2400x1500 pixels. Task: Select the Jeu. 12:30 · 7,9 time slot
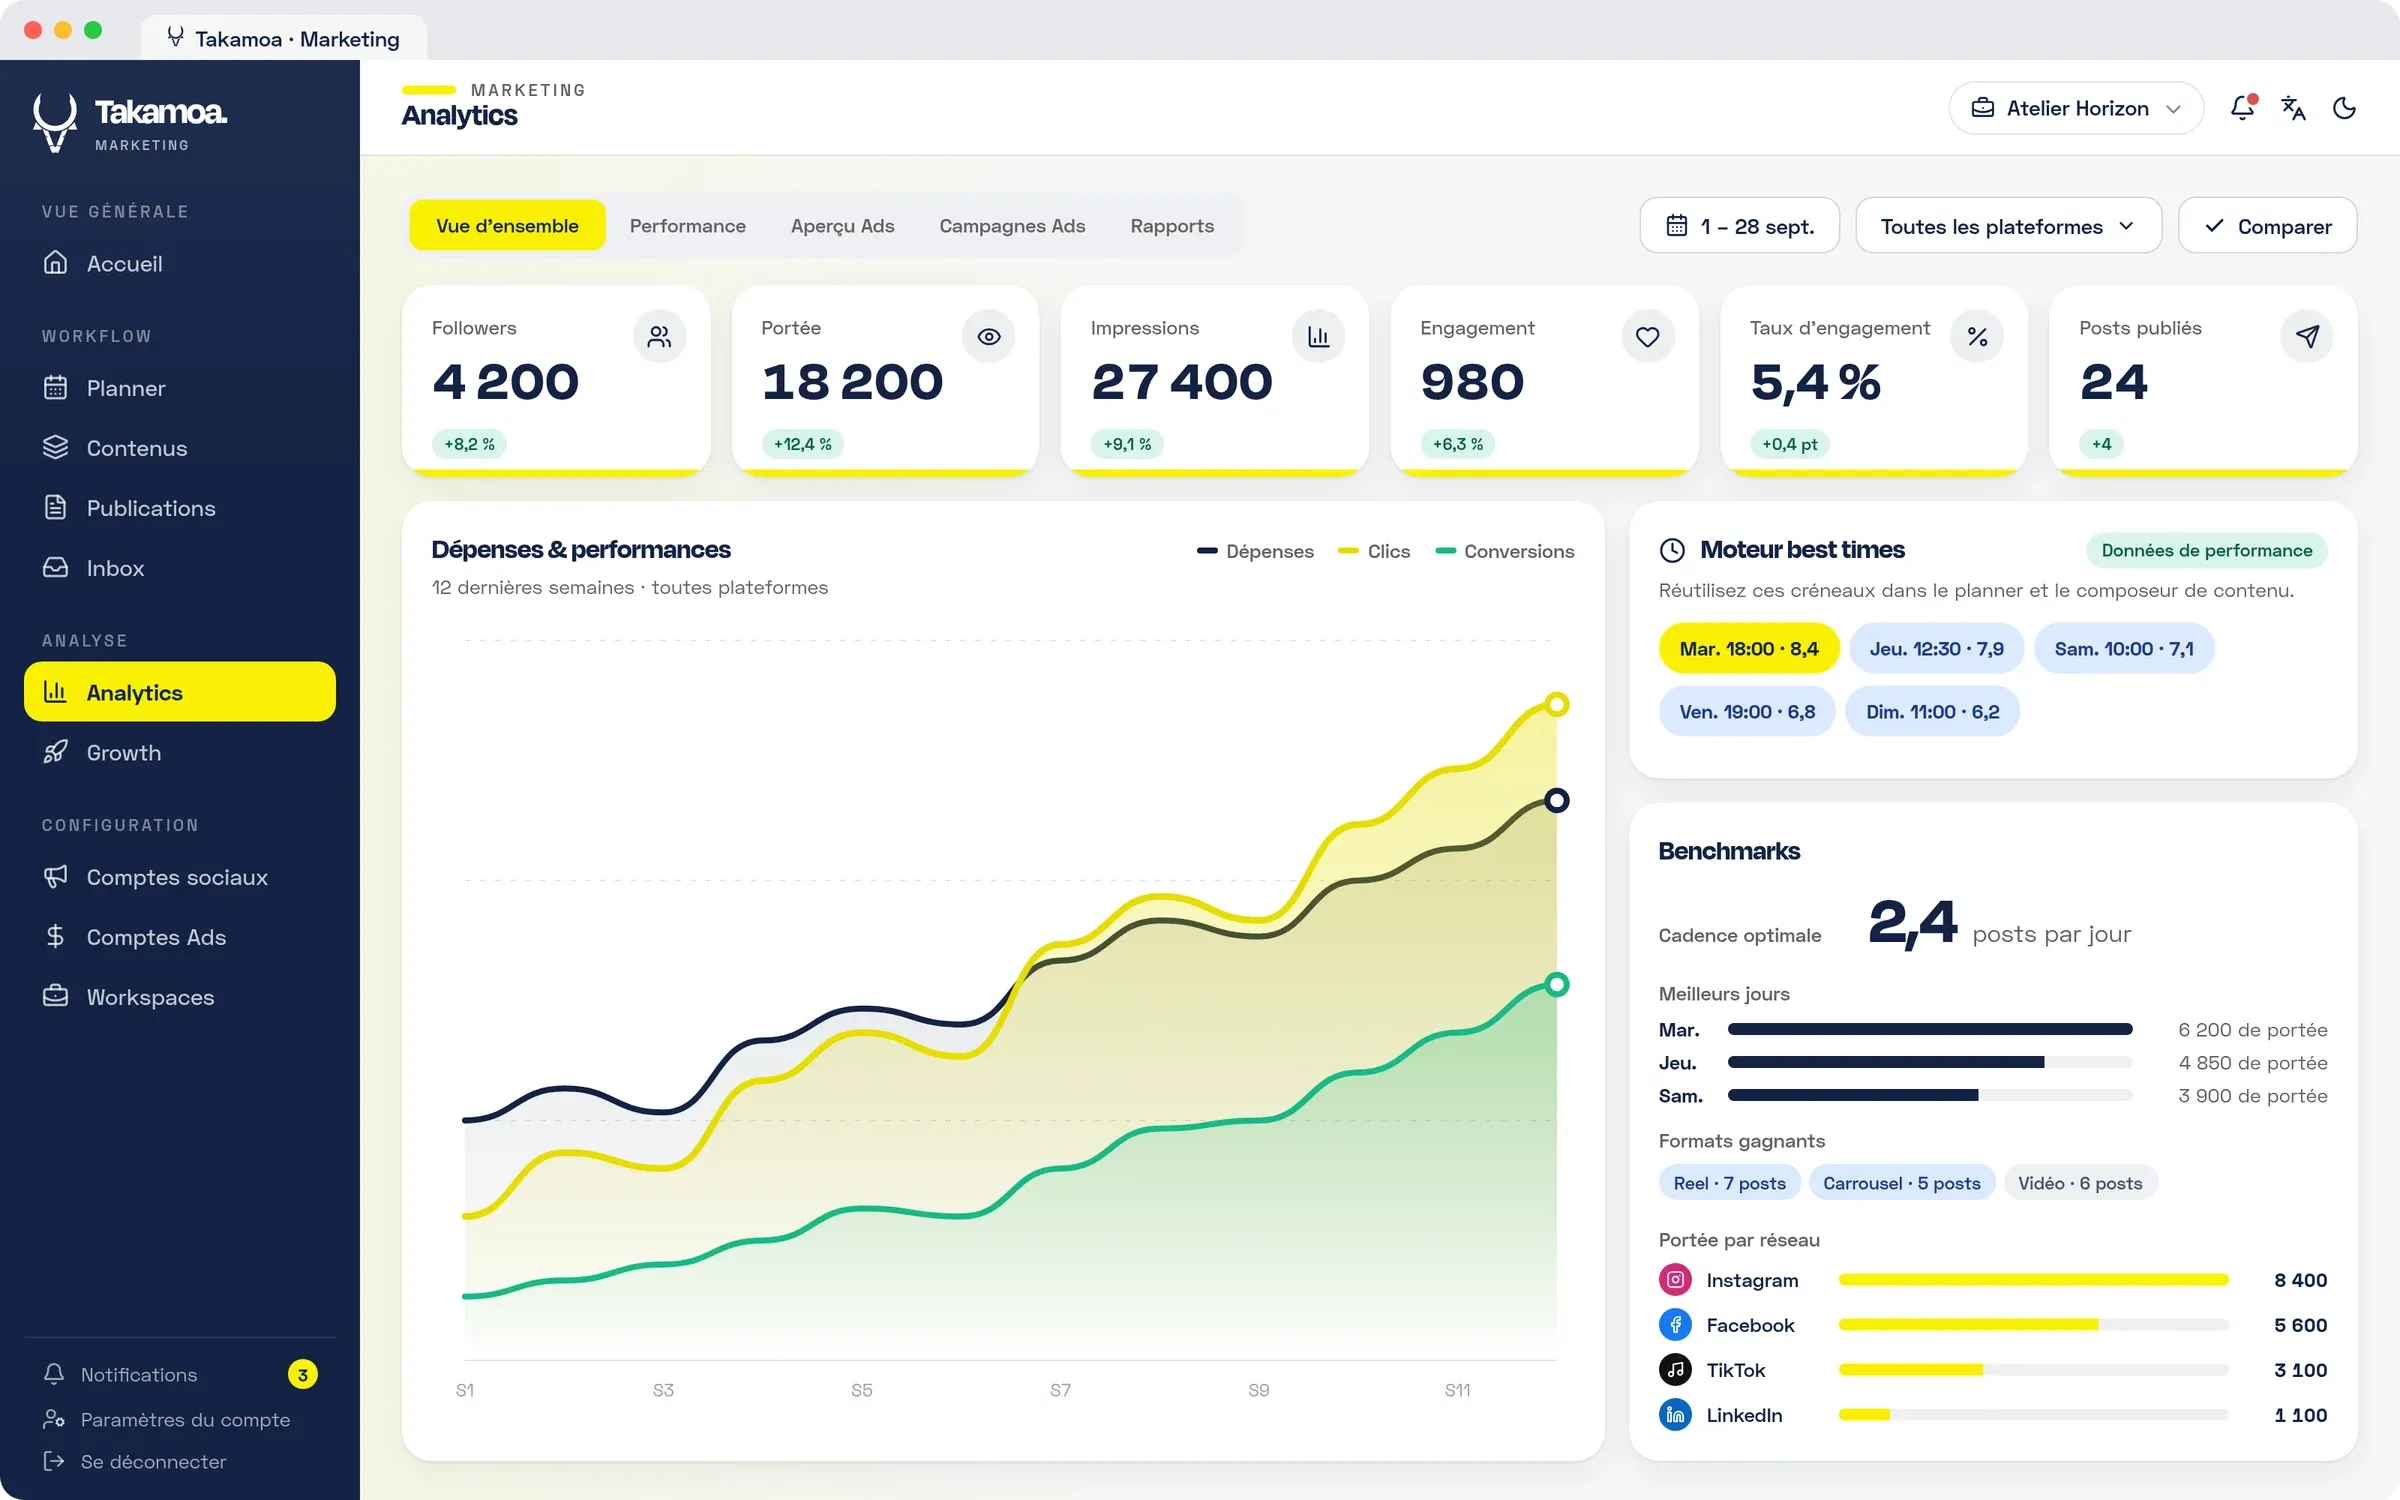(1937, 649)
